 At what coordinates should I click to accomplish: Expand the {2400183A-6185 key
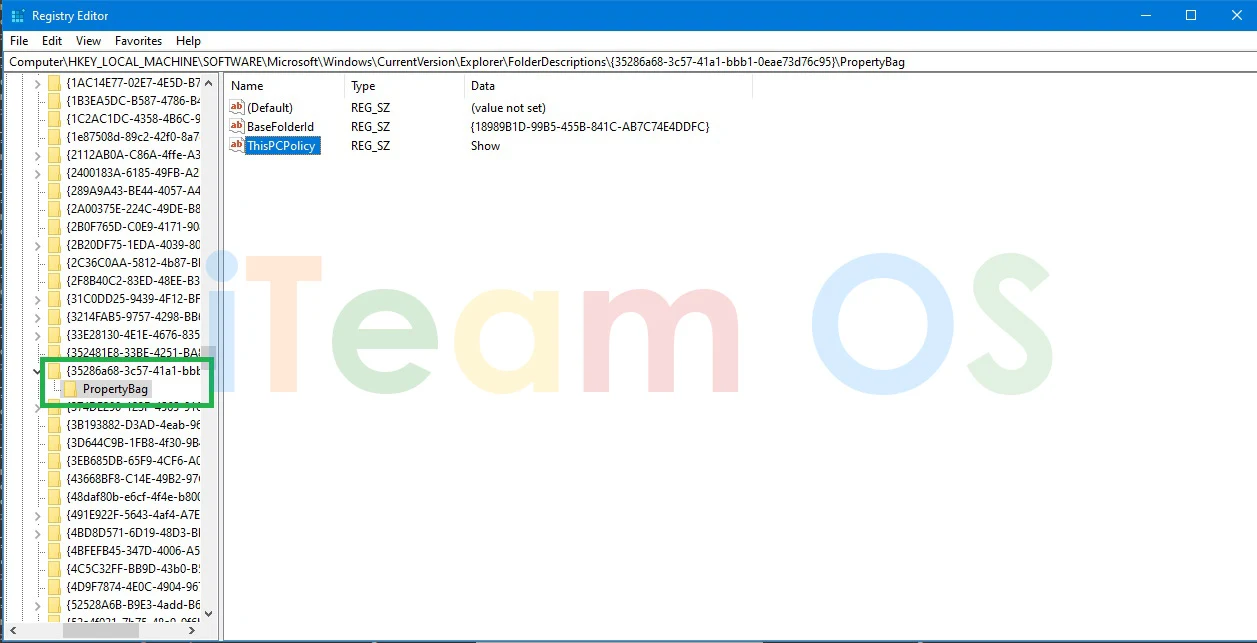point(38,172)
